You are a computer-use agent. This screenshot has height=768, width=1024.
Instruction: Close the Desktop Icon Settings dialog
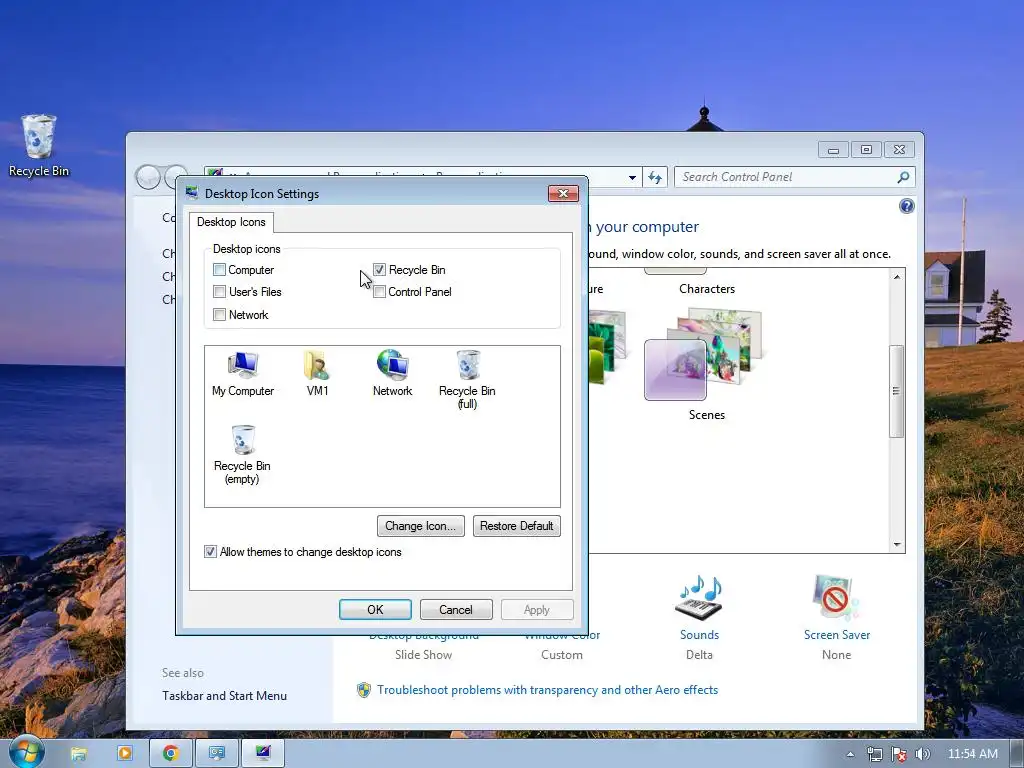563,193
